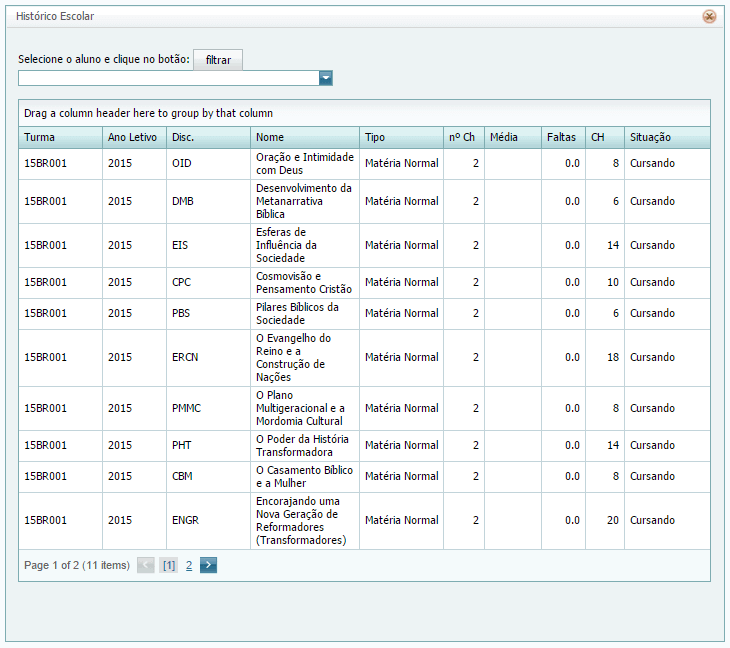Sort by the Tipo column header

[401, 137]
